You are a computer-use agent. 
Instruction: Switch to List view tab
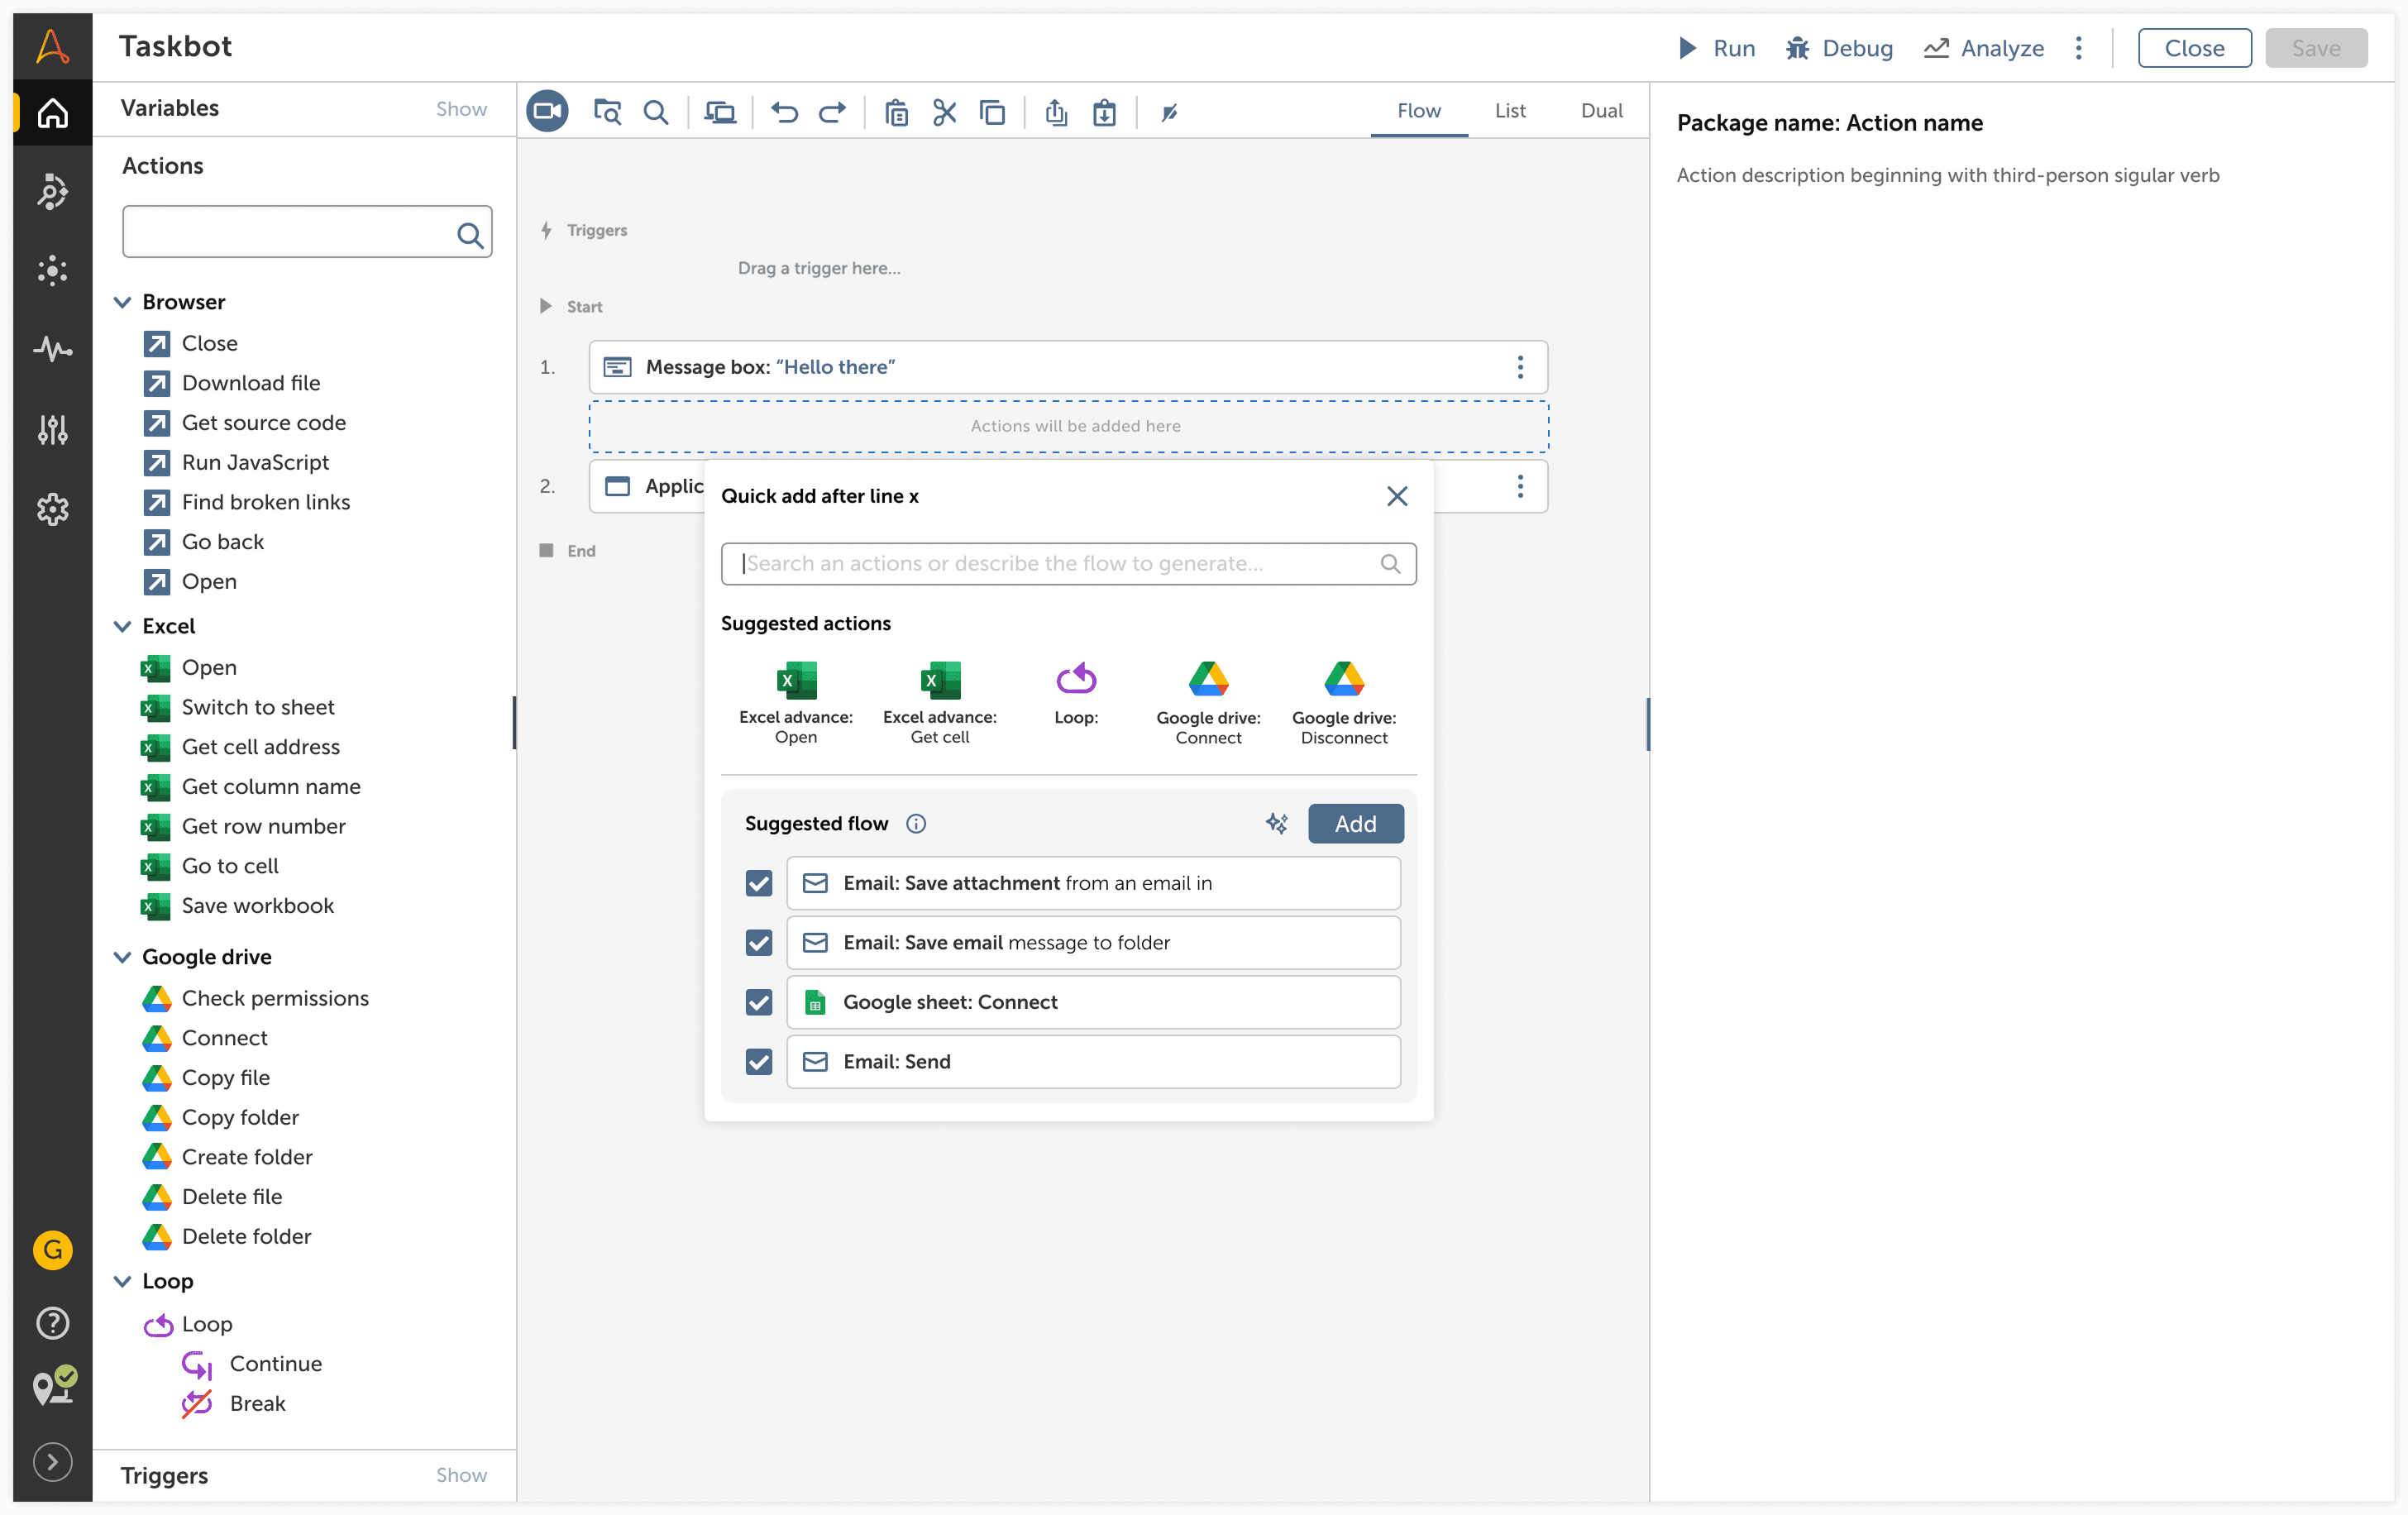point(1510,111)
